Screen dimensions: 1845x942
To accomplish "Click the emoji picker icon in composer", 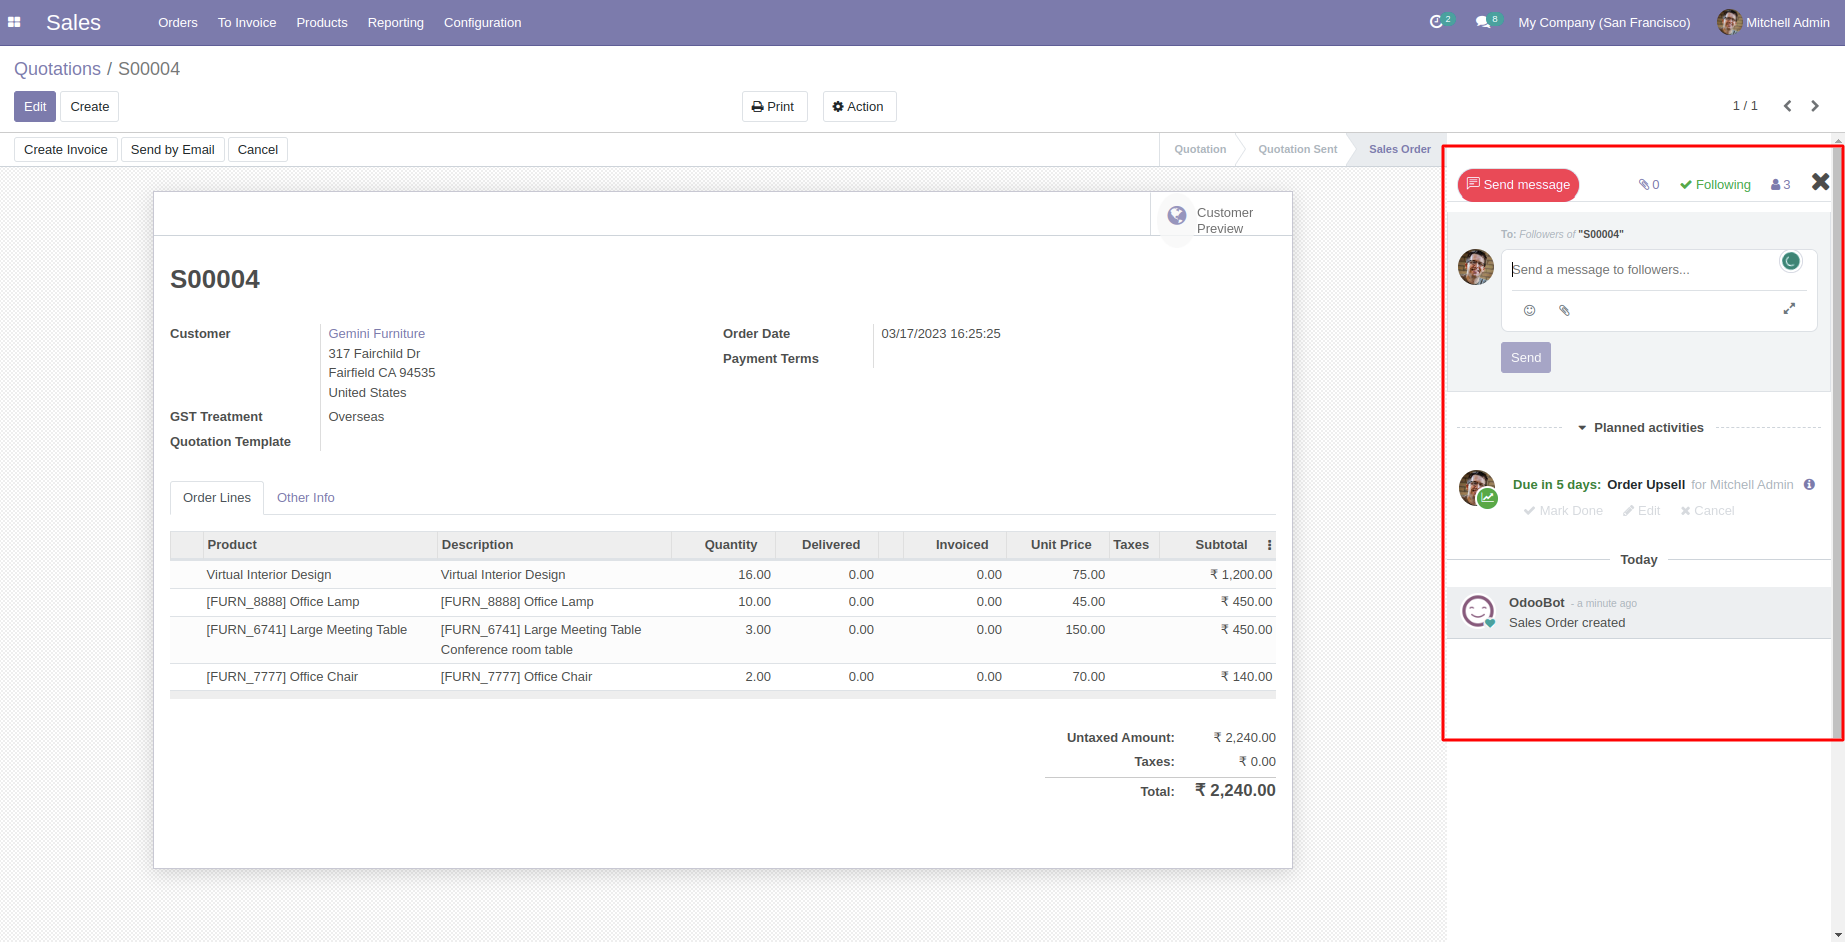I will (1529, 311).
